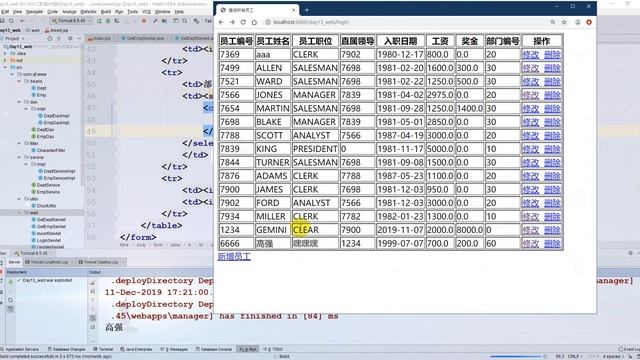Click the 入职日期 column header
The height and width of the screenshot is (360, 640).
click(400, 41)
